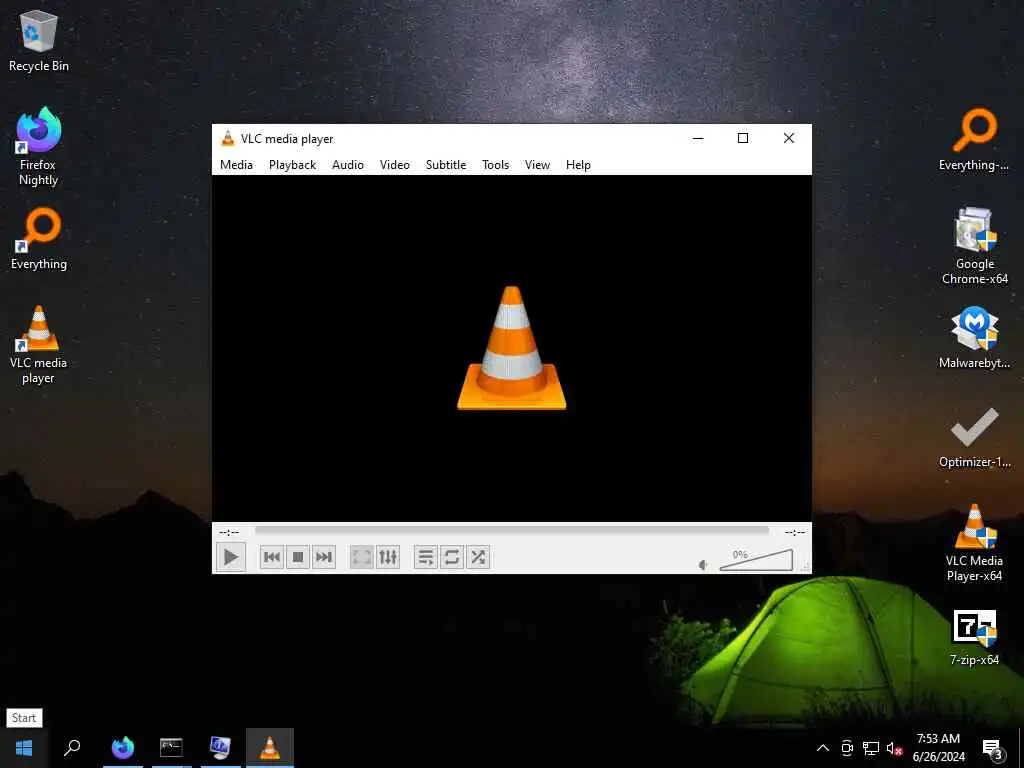Switch to command prompt taskbar icon
Image resolution: width=1024 pixels, height=768 pixels.
[x=171, y=748]
